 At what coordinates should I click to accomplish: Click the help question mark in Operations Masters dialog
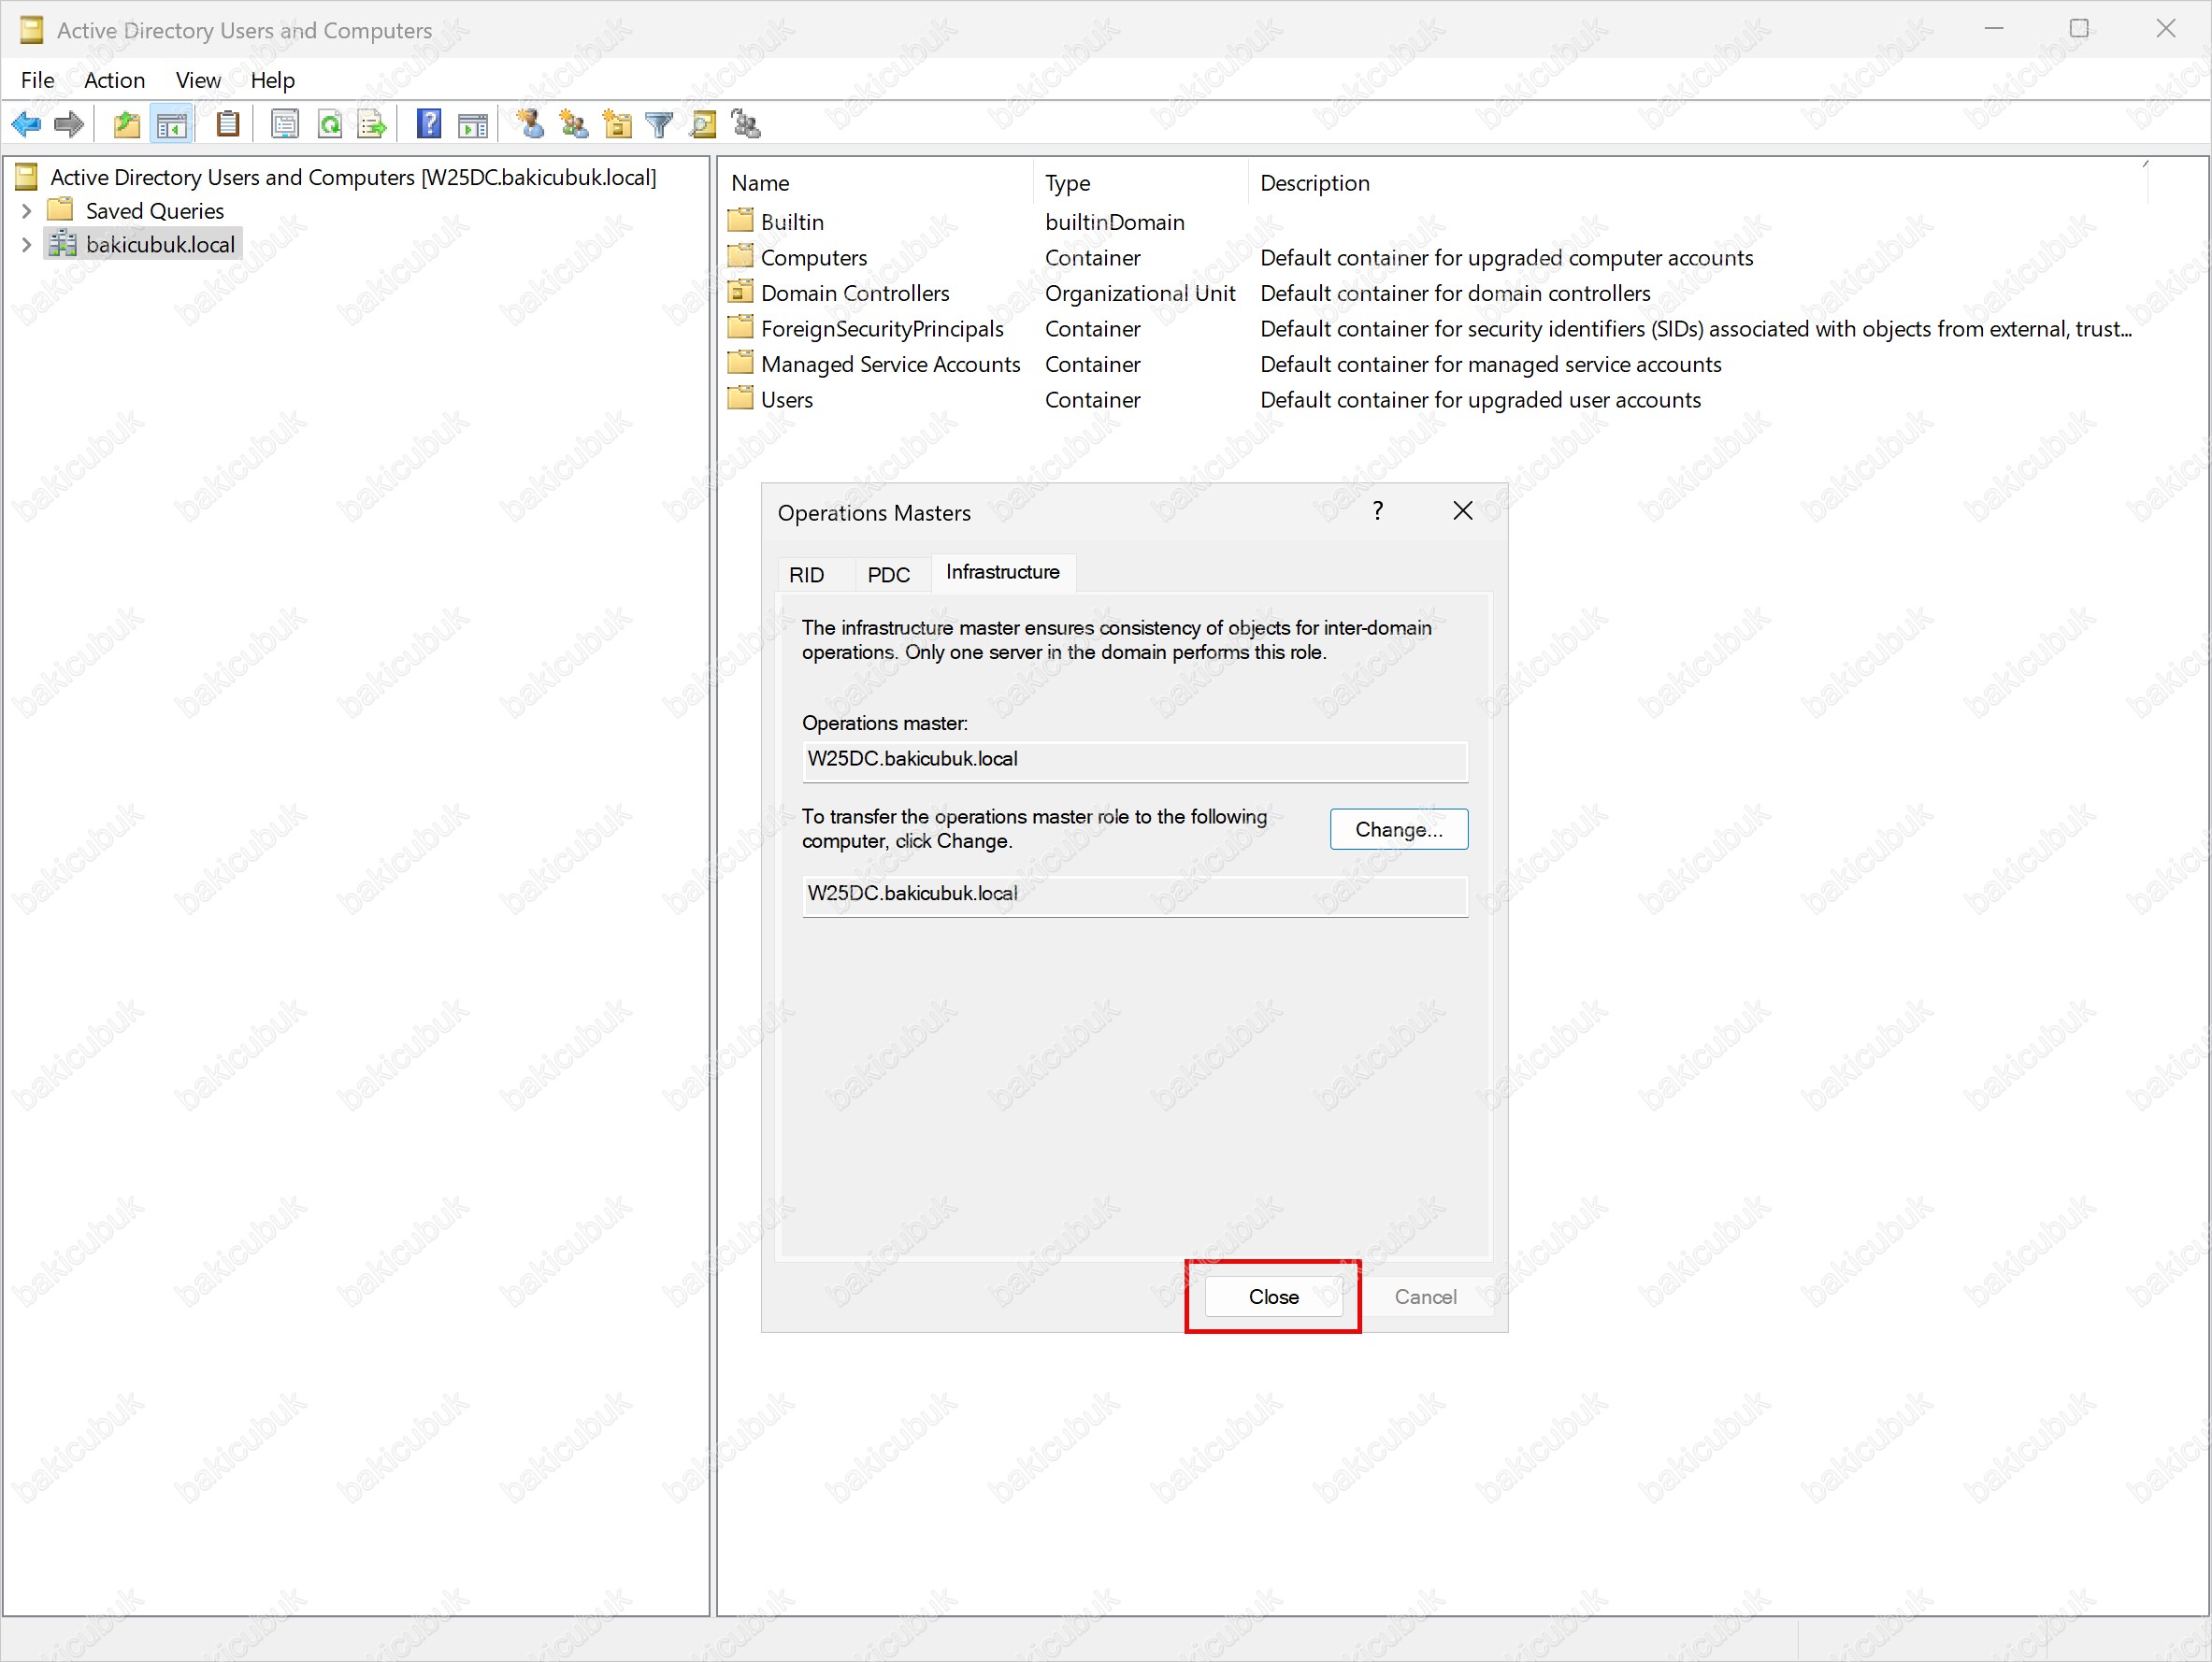point(1378,511)
